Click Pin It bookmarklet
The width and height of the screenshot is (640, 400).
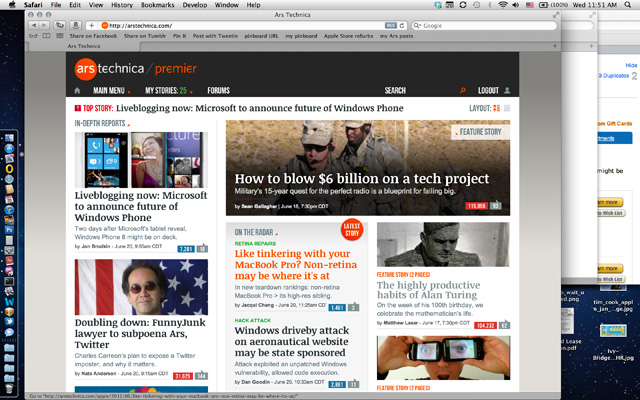(x=179, y=36)
